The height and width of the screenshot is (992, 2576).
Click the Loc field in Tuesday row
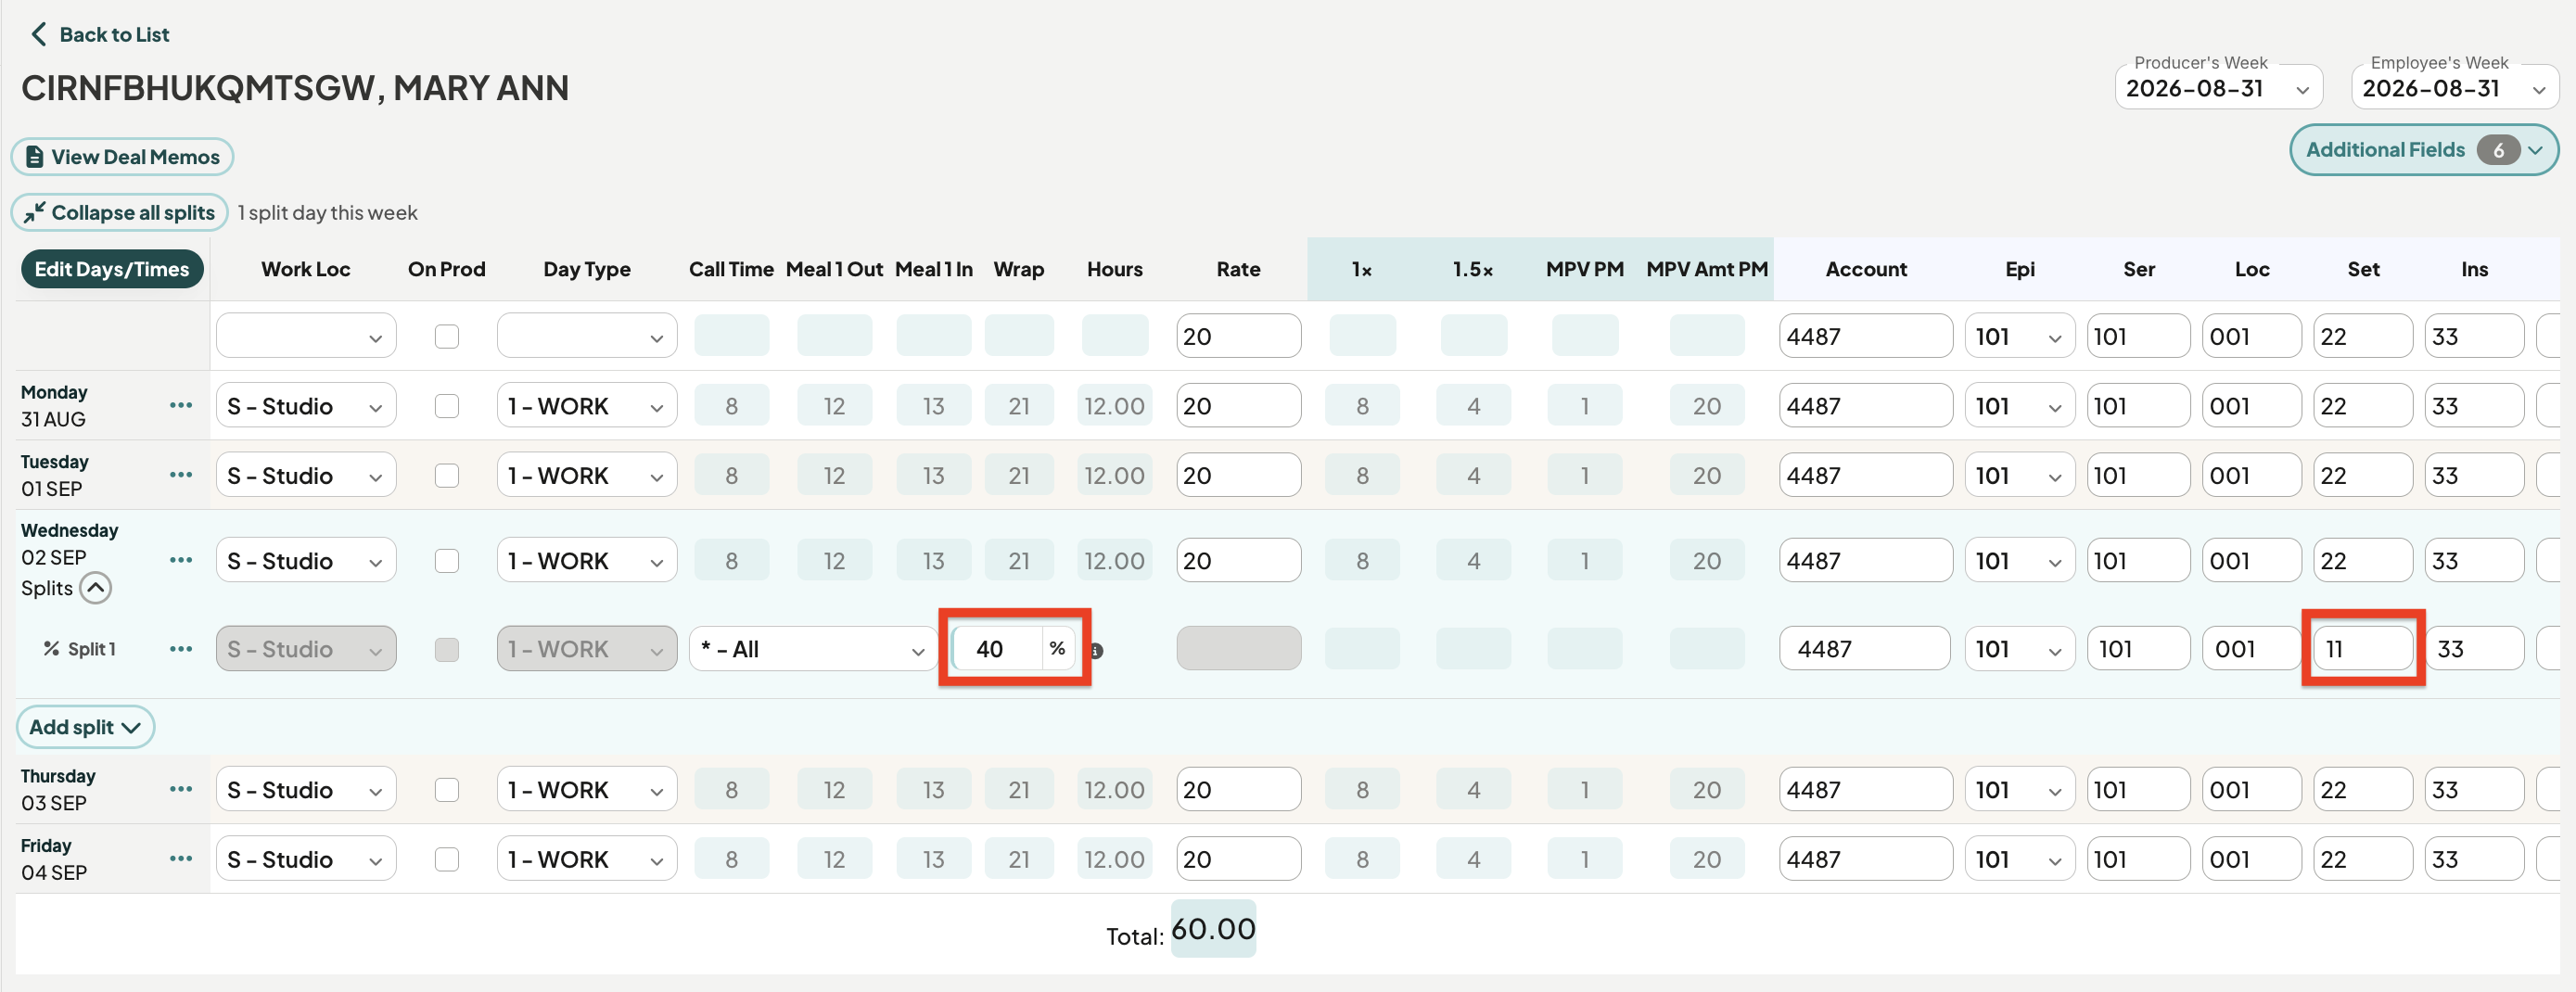2251,475
